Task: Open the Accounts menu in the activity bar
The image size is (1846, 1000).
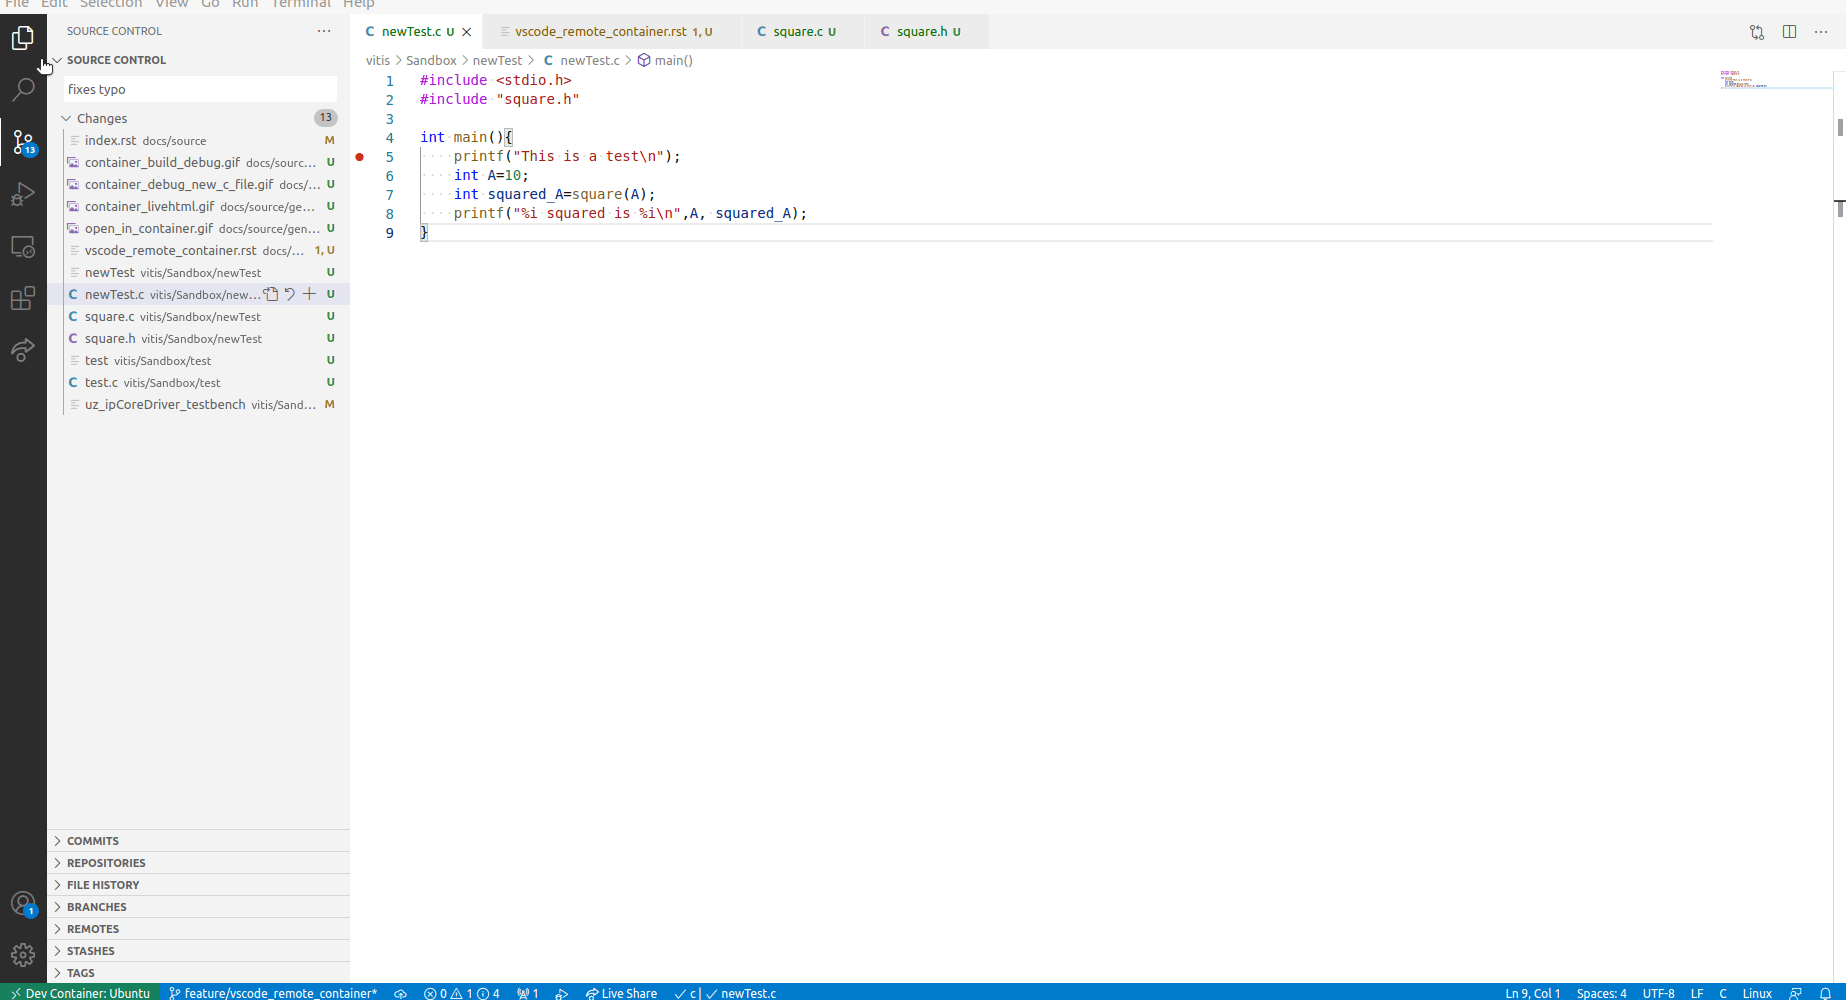Action: coord(23,903)
